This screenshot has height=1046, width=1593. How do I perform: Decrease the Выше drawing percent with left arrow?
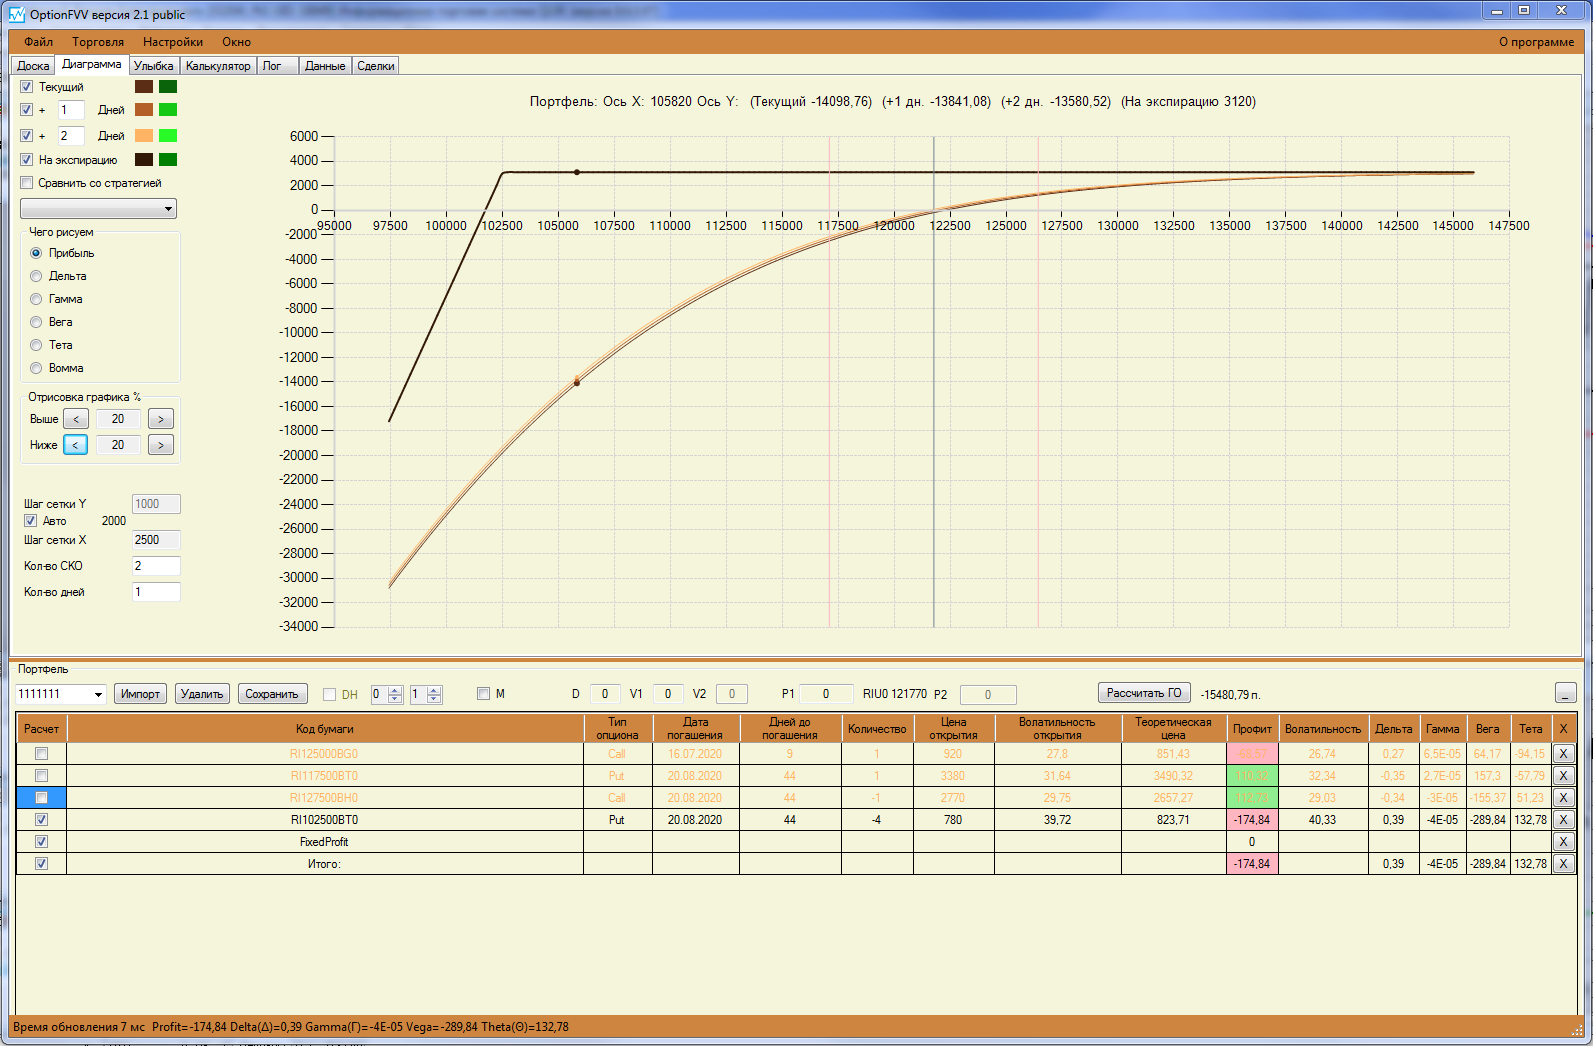pos(76,419)
